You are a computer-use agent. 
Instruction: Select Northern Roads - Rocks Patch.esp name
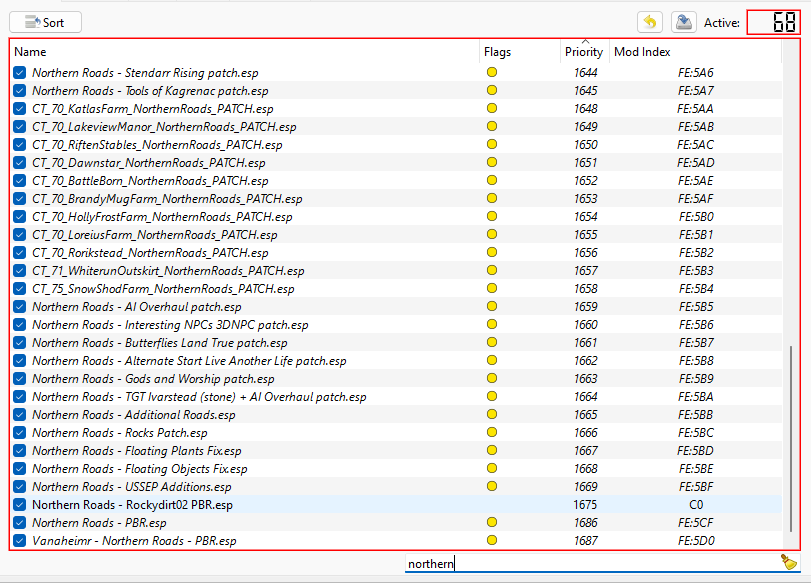tap(119, 432)
